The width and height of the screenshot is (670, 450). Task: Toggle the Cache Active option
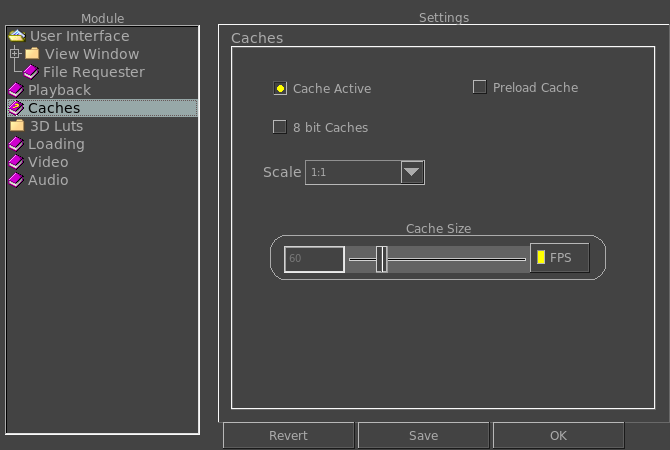click(x=280, y=88)
